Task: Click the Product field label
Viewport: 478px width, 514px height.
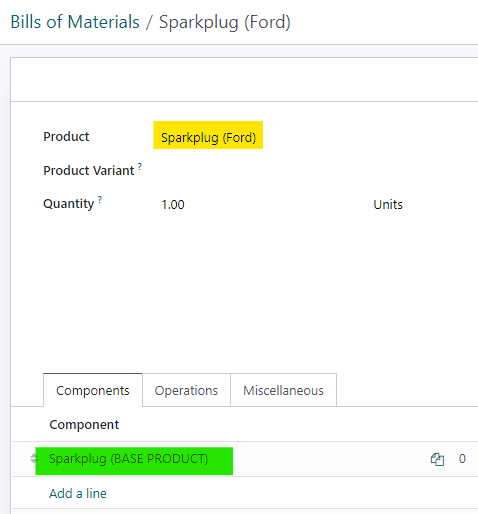Action: coord(66,137)
